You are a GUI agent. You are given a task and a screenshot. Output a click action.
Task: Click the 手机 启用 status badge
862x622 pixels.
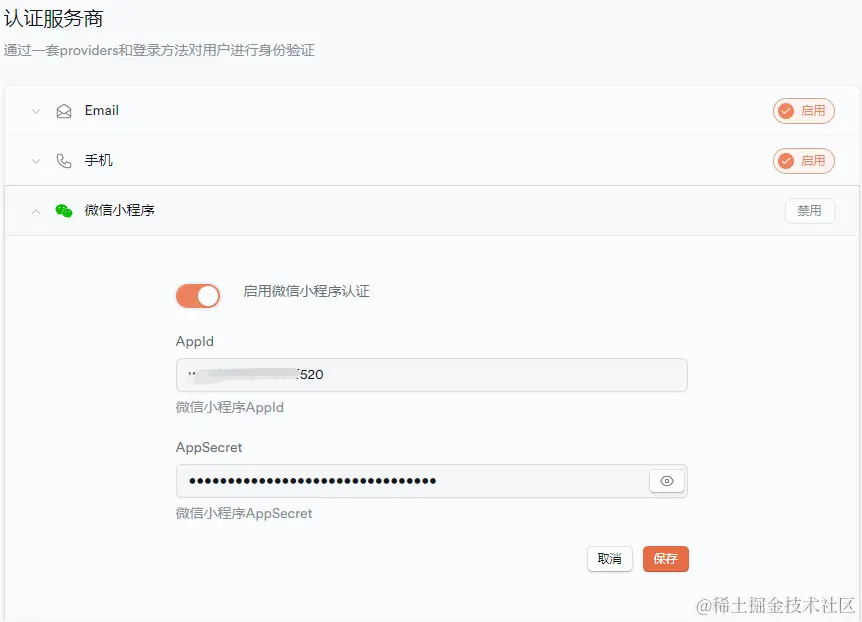coord(804,161)
